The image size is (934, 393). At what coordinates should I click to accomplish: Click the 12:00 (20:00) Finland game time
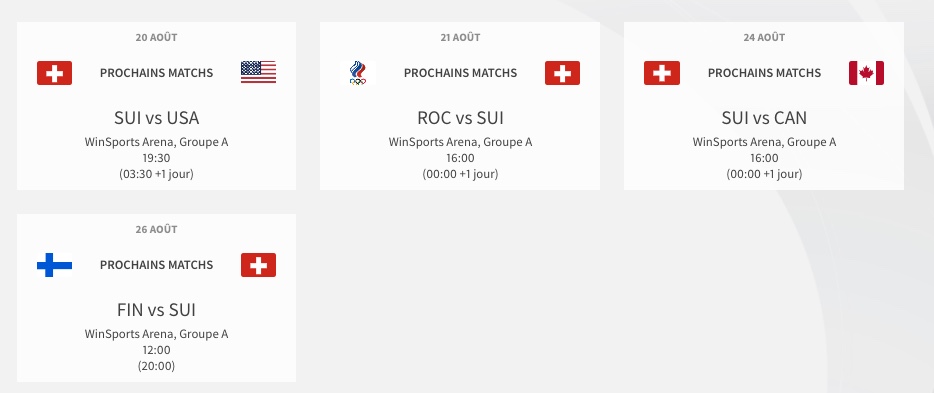click(157, 358)
